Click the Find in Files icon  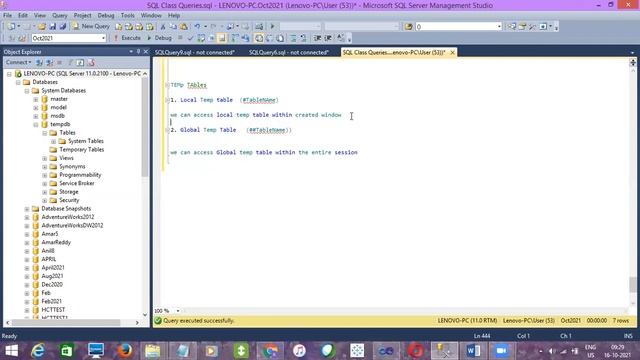pos(408,27)
